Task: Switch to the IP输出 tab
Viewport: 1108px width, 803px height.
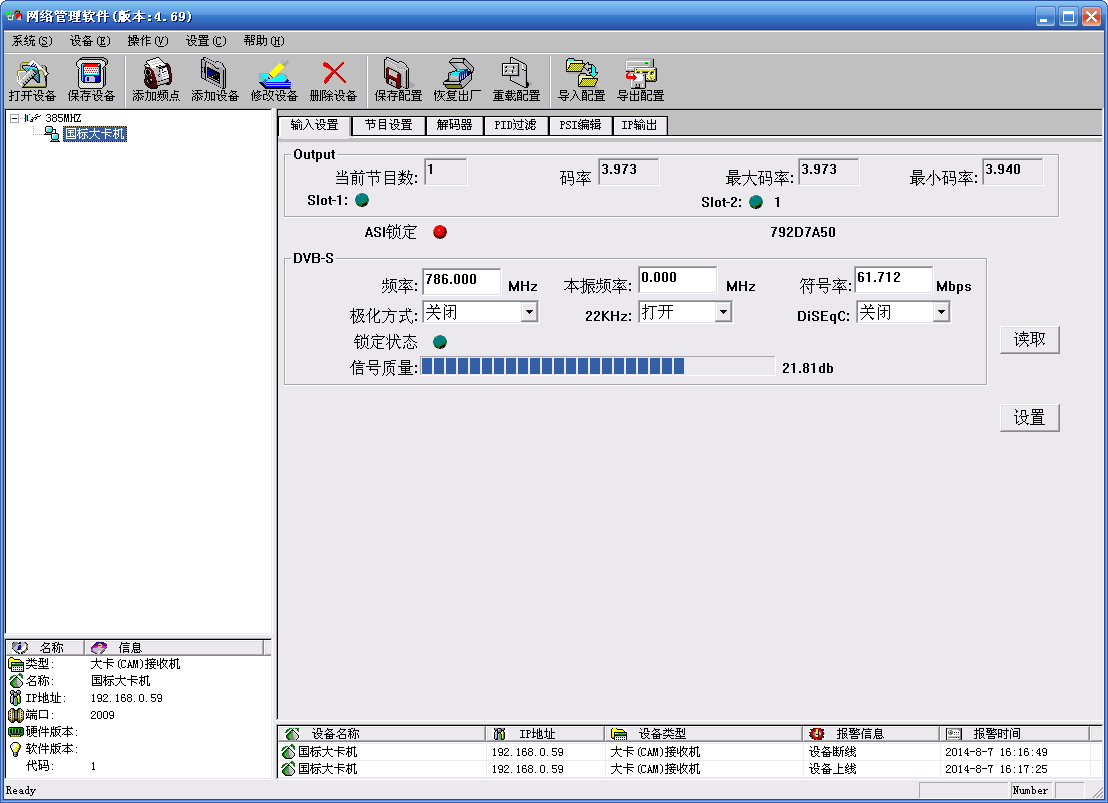Action: click(640, 125)
